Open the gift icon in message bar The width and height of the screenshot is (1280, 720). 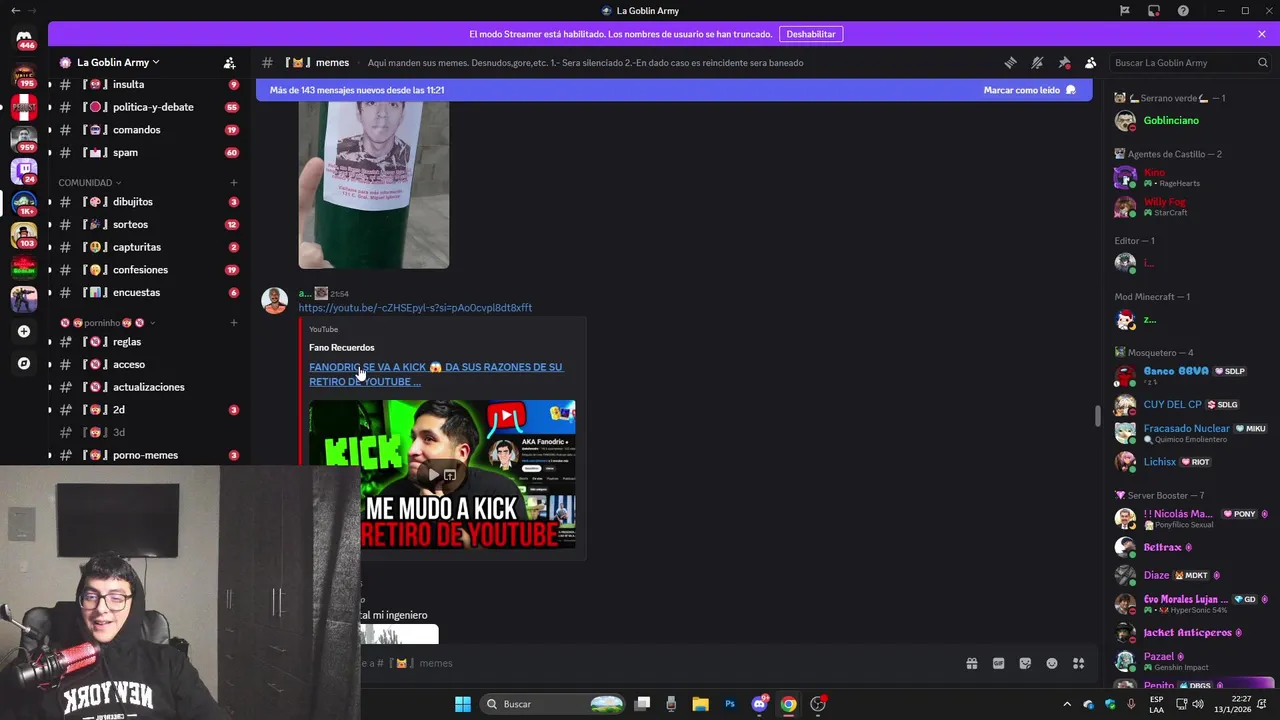click(x=971, y=663)
